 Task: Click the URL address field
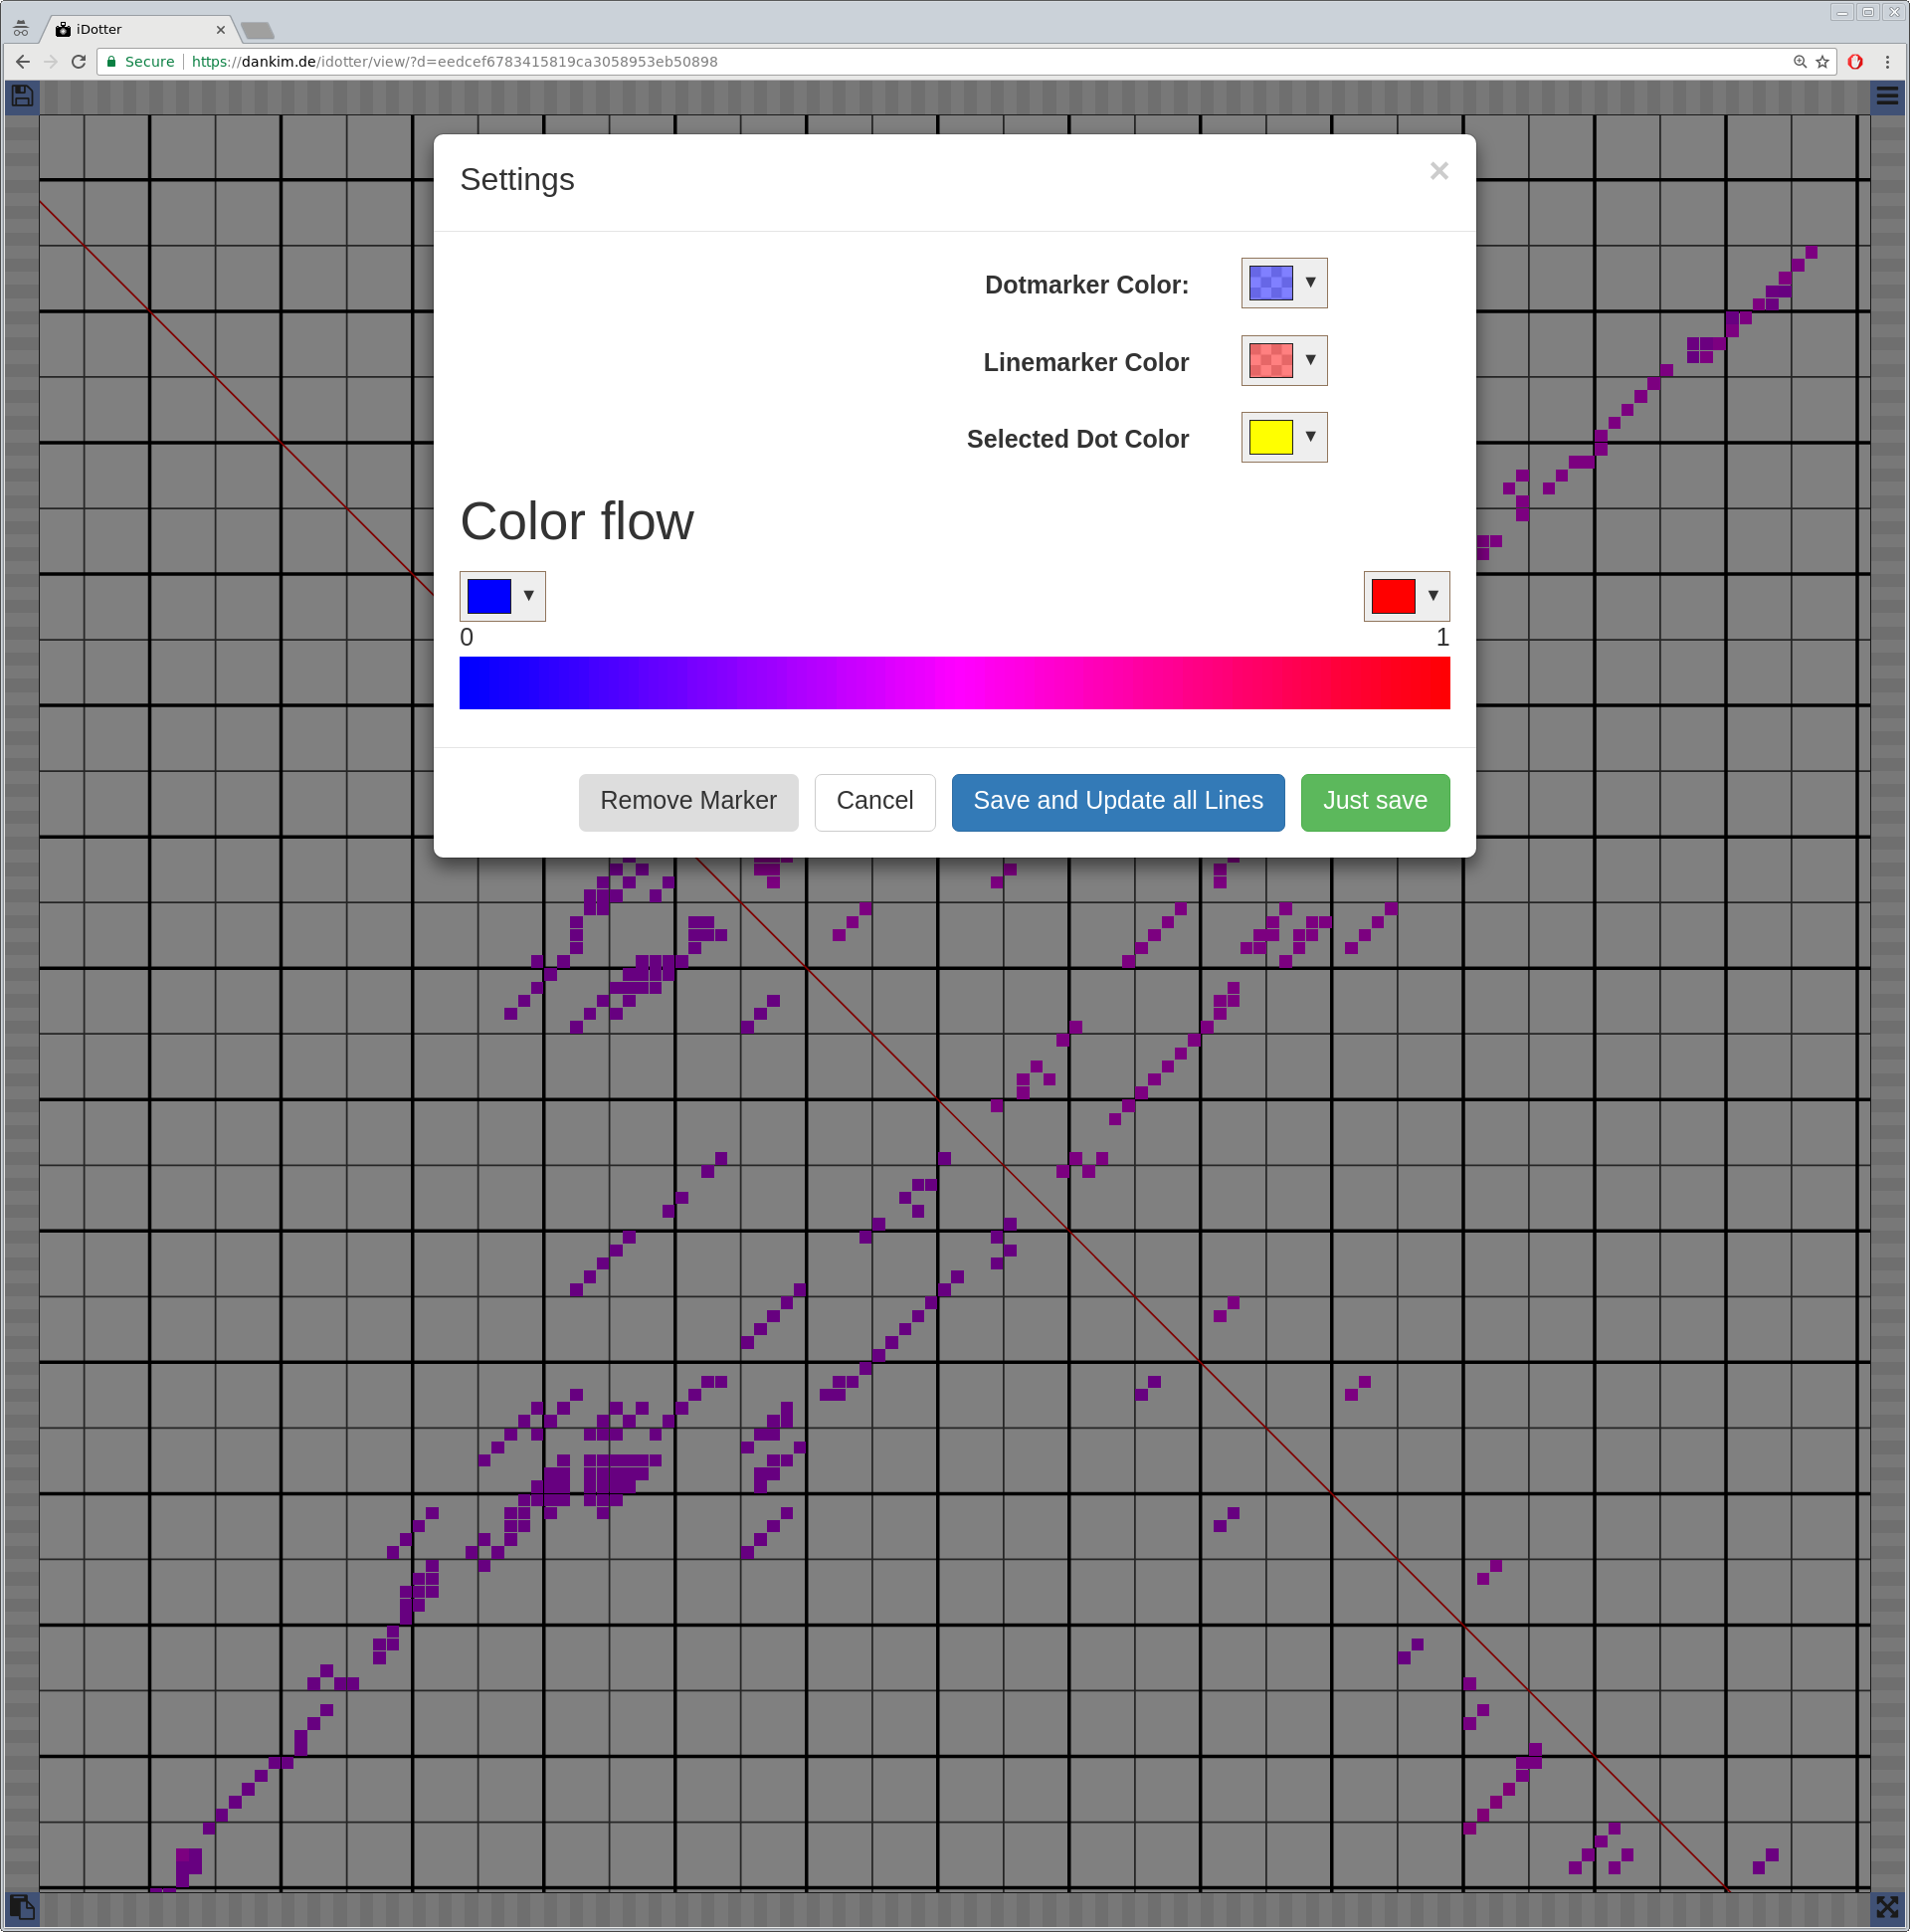point(900,62)
